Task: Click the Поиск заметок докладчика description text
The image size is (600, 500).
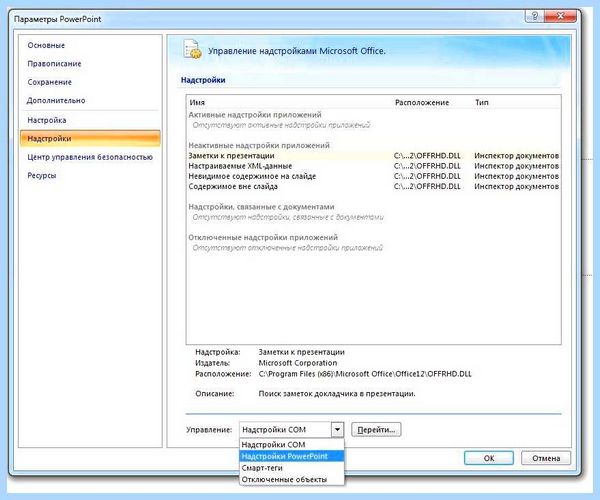Action: 337,393
